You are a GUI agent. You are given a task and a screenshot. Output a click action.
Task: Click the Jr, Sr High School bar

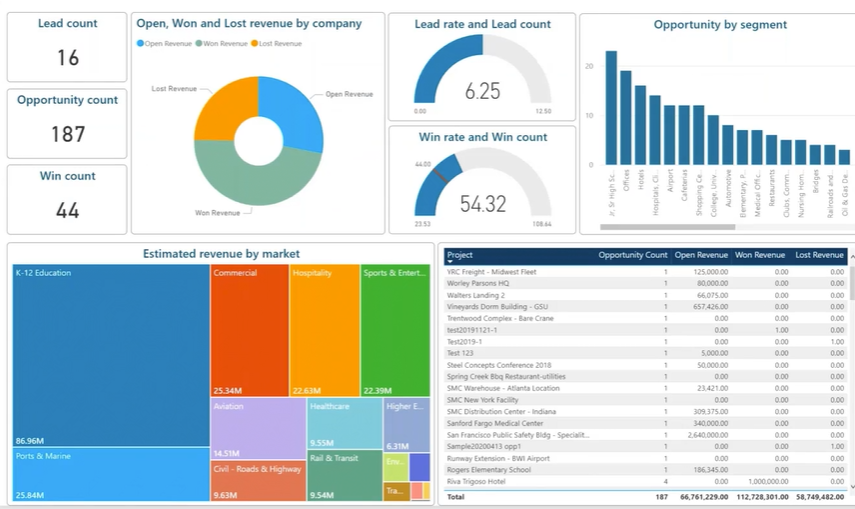point(610,108)
